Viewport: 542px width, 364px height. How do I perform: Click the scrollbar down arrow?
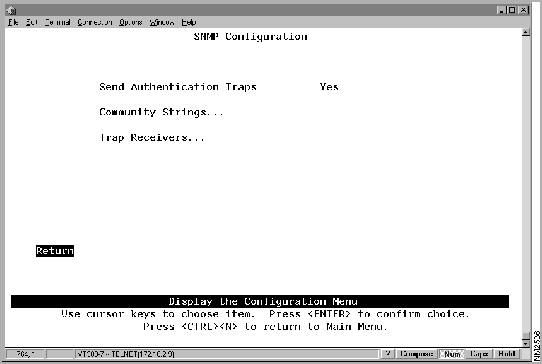(526, 343)
